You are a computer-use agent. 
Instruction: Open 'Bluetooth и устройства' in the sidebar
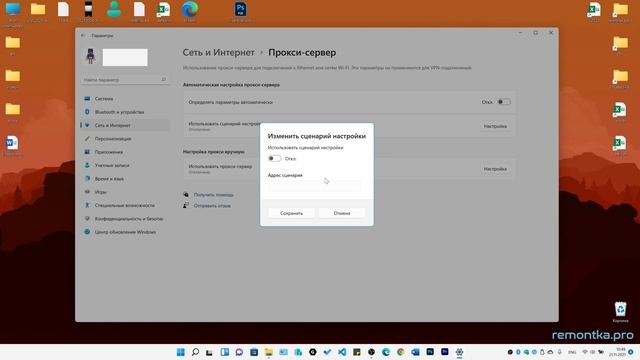[x=125, y=112]
